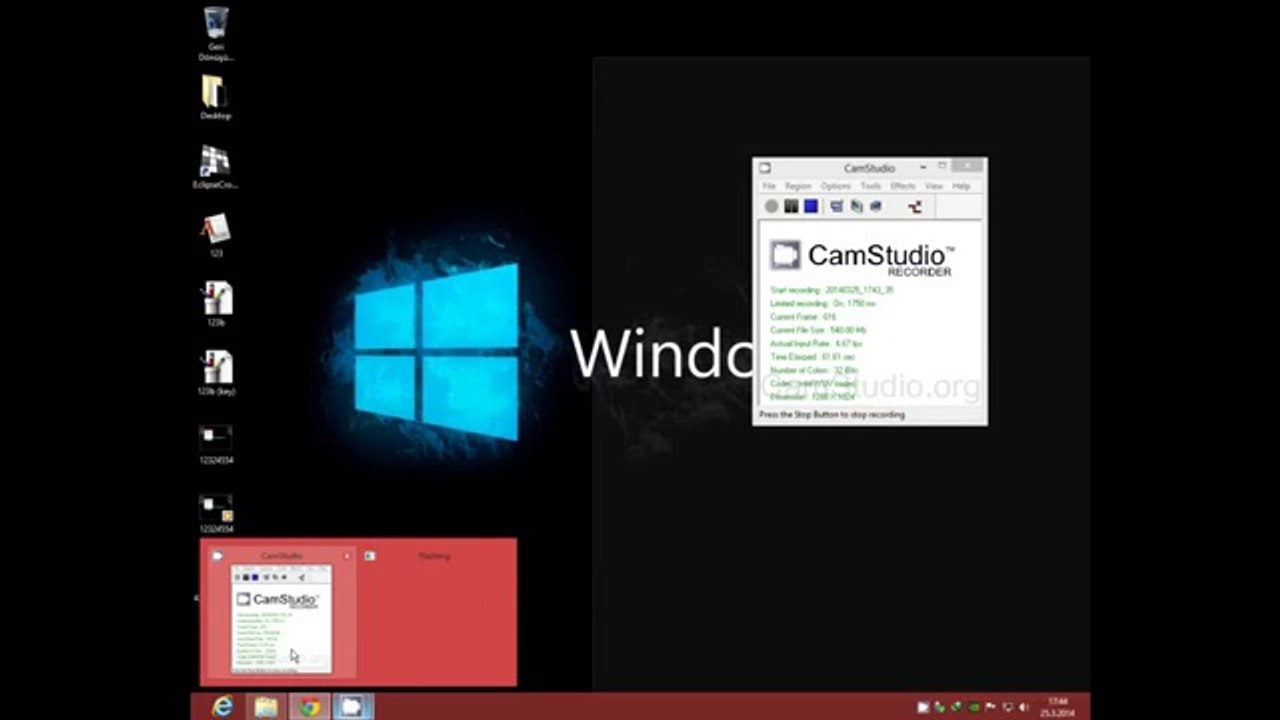The image size is (1280, 720).
Task: Click the CamStudio taskbar button
Action: (353, 707)
